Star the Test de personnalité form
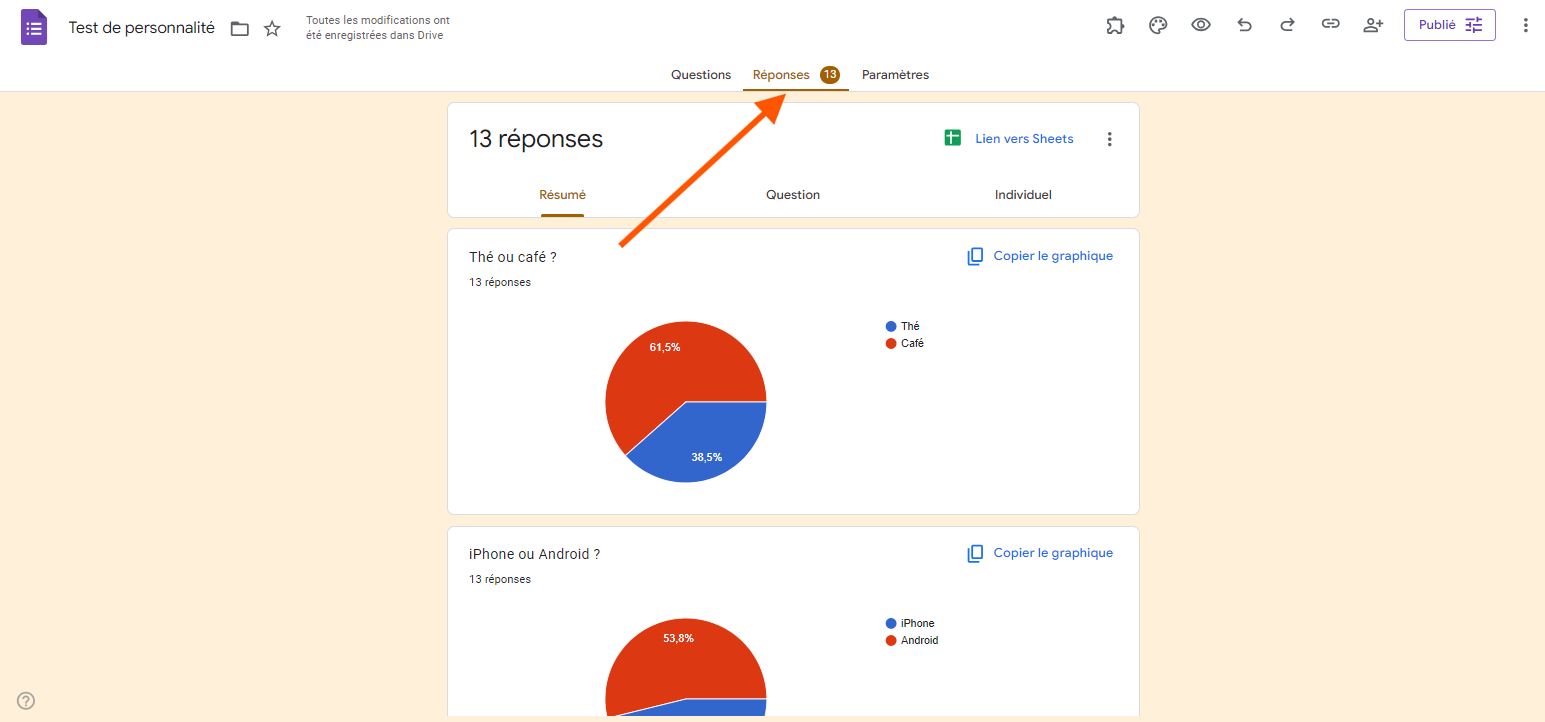The height and width of the screenshot is (722, 1545). (272, 28)
